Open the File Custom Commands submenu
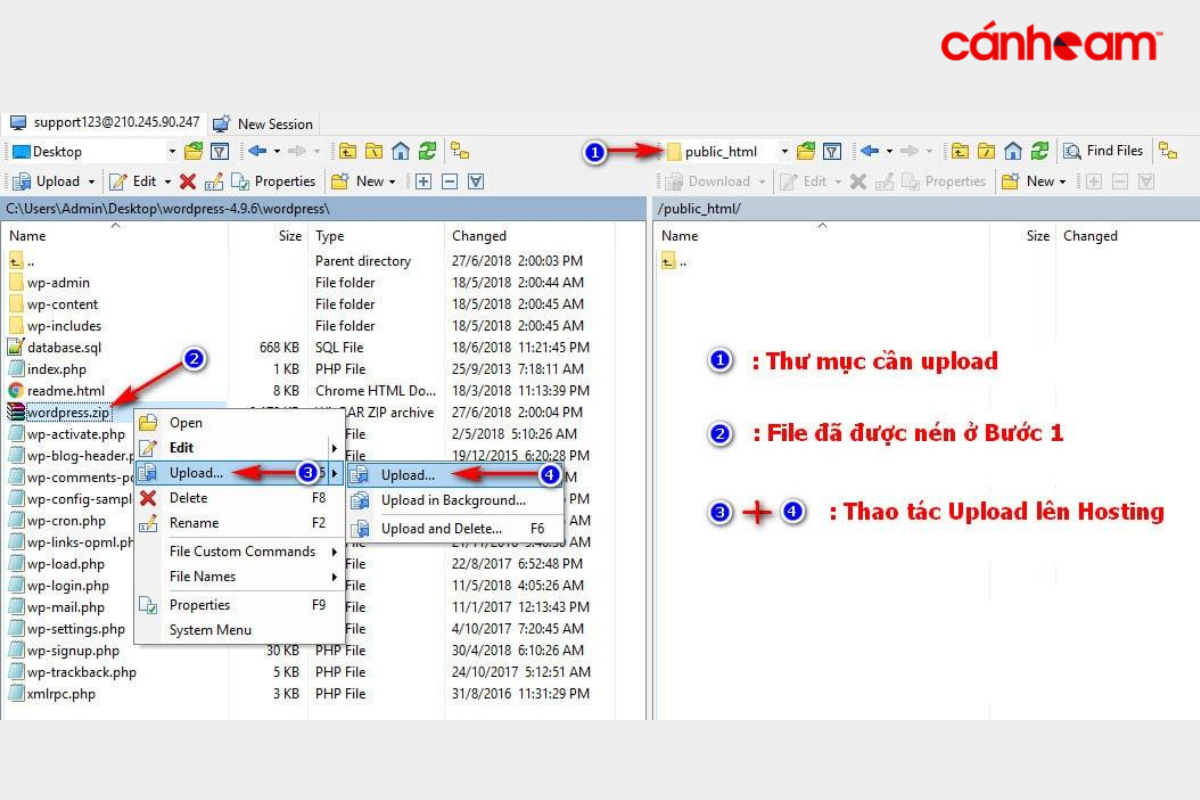1200x800 pixels. [x=239, y=552]
